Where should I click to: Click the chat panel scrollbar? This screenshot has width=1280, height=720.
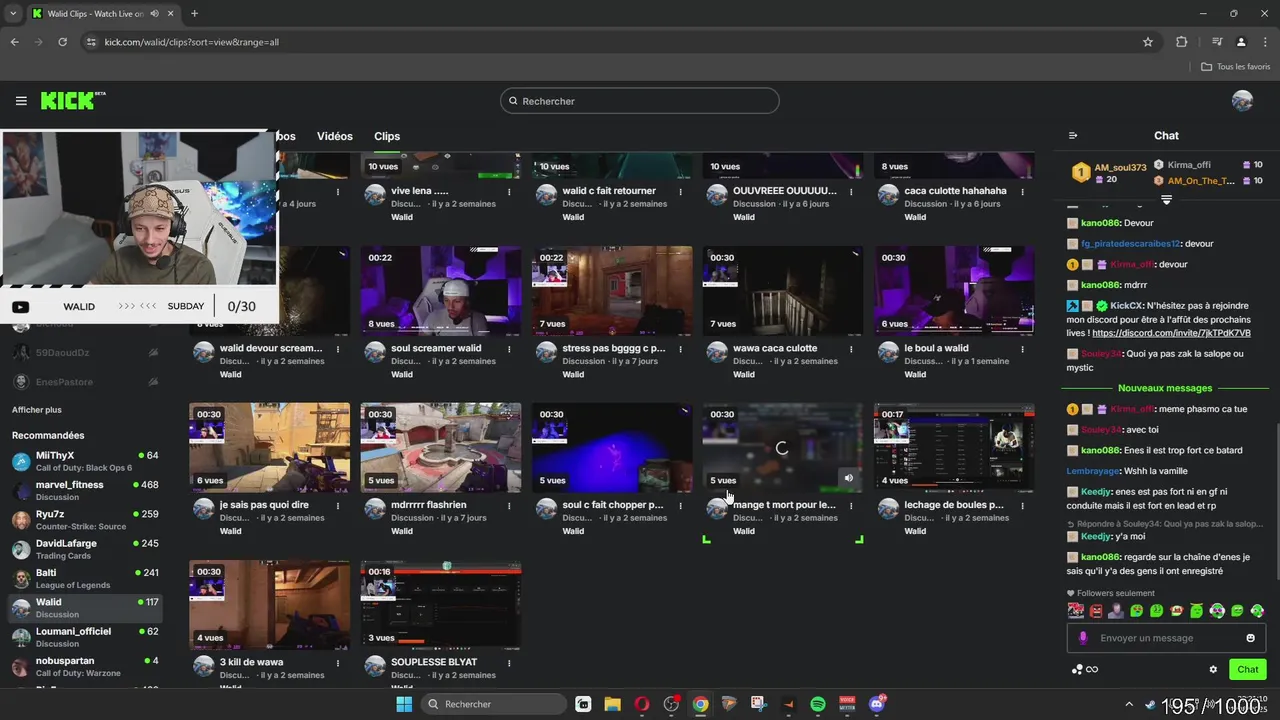point(1276,500)
